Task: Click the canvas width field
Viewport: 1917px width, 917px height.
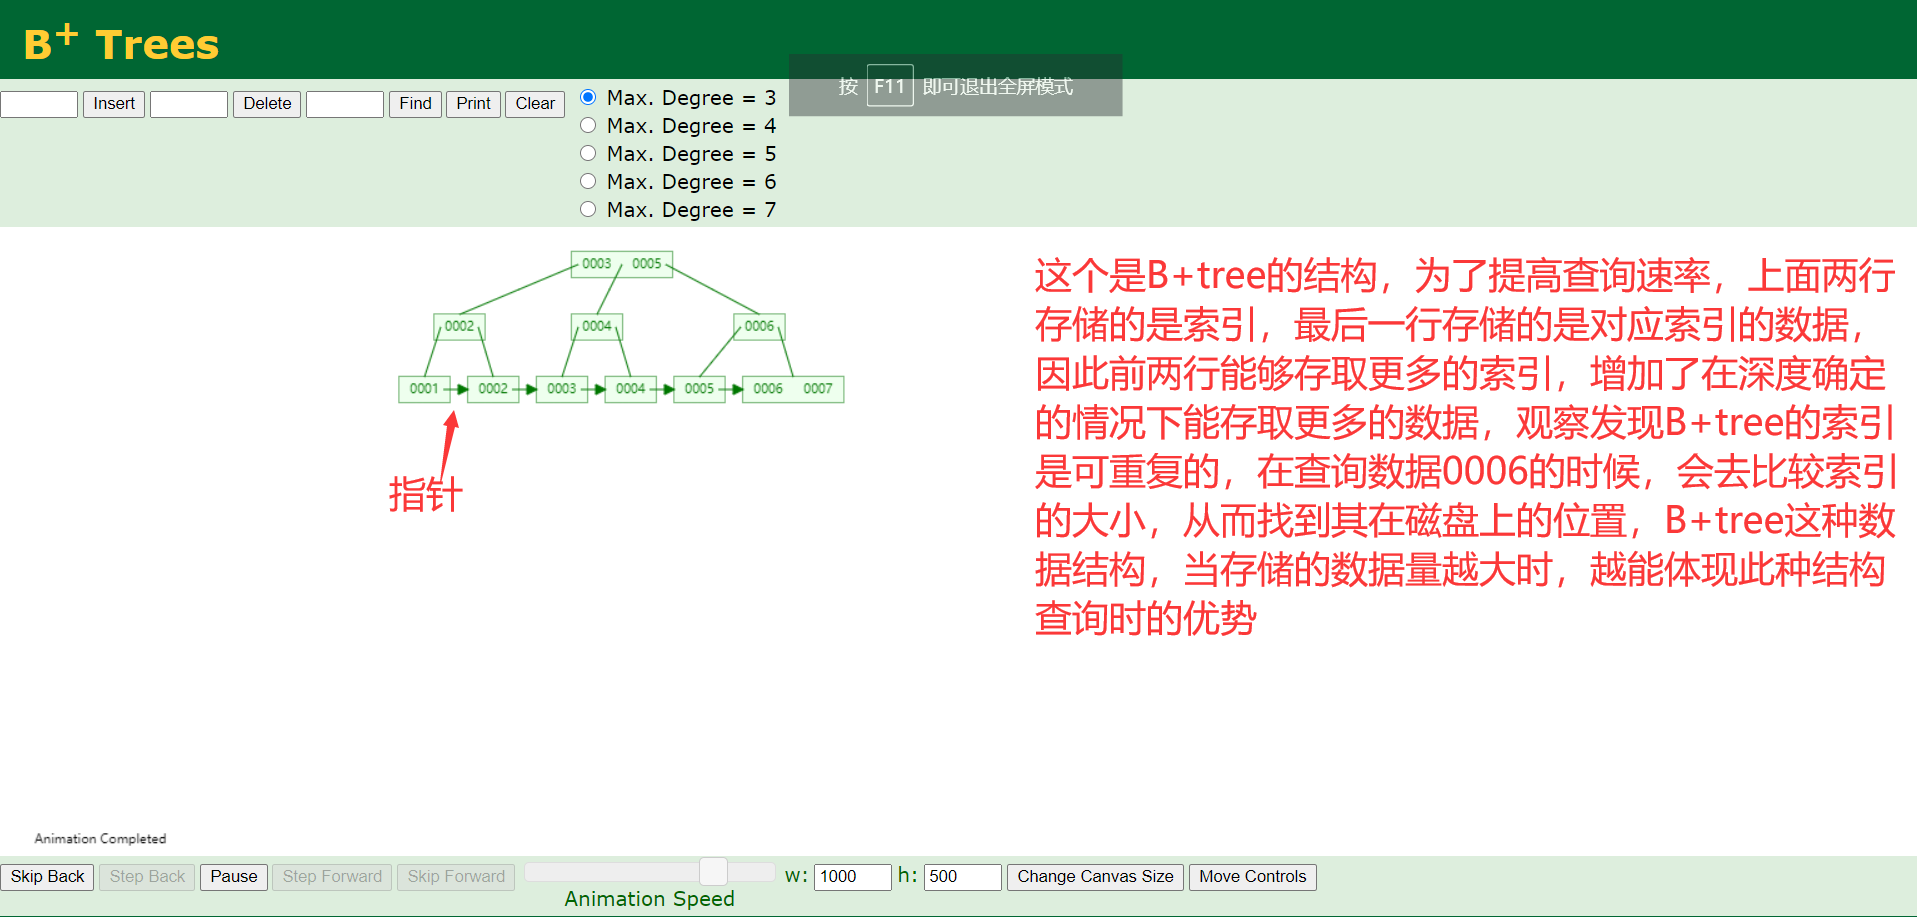Action: click(x=852, y=877)
